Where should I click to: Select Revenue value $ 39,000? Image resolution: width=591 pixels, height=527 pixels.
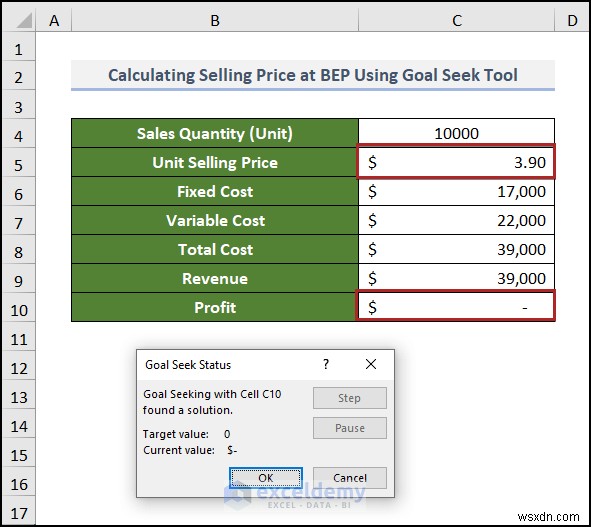coord(456,278)
